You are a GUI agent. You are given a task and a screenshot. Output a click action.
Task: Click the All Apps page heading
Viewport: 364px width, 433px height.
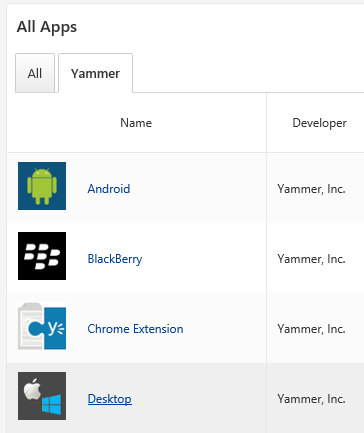coord(47,27)
